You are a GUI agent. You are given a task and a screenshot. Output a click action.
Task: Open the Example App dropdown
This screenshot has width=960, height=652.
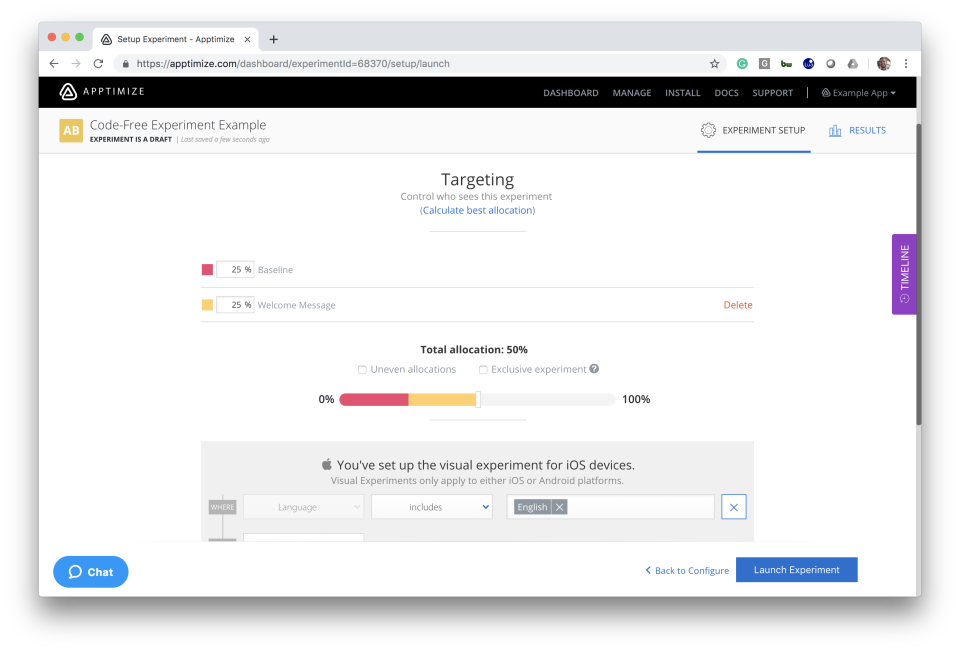click(x=858, y=92)
